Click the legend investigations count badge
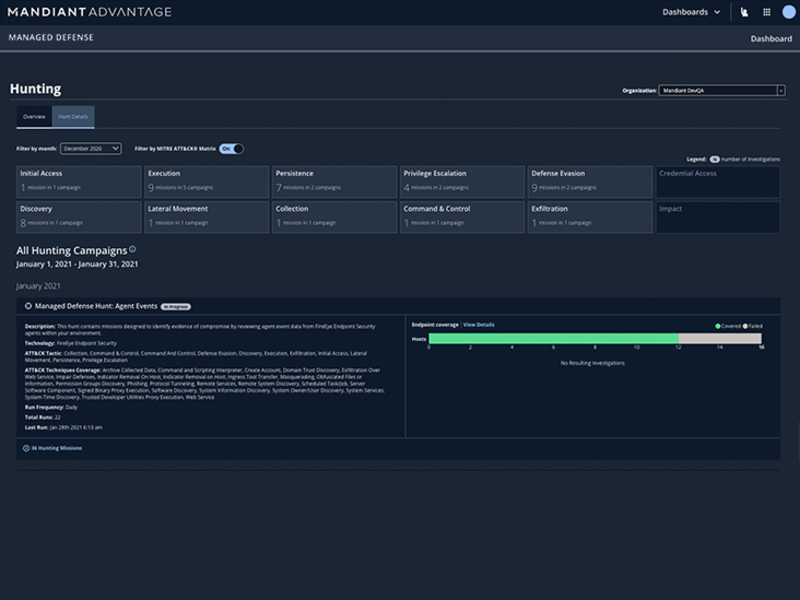Viewport: 800px width, 600px height. pyautogui.click(x=714, y=160)
